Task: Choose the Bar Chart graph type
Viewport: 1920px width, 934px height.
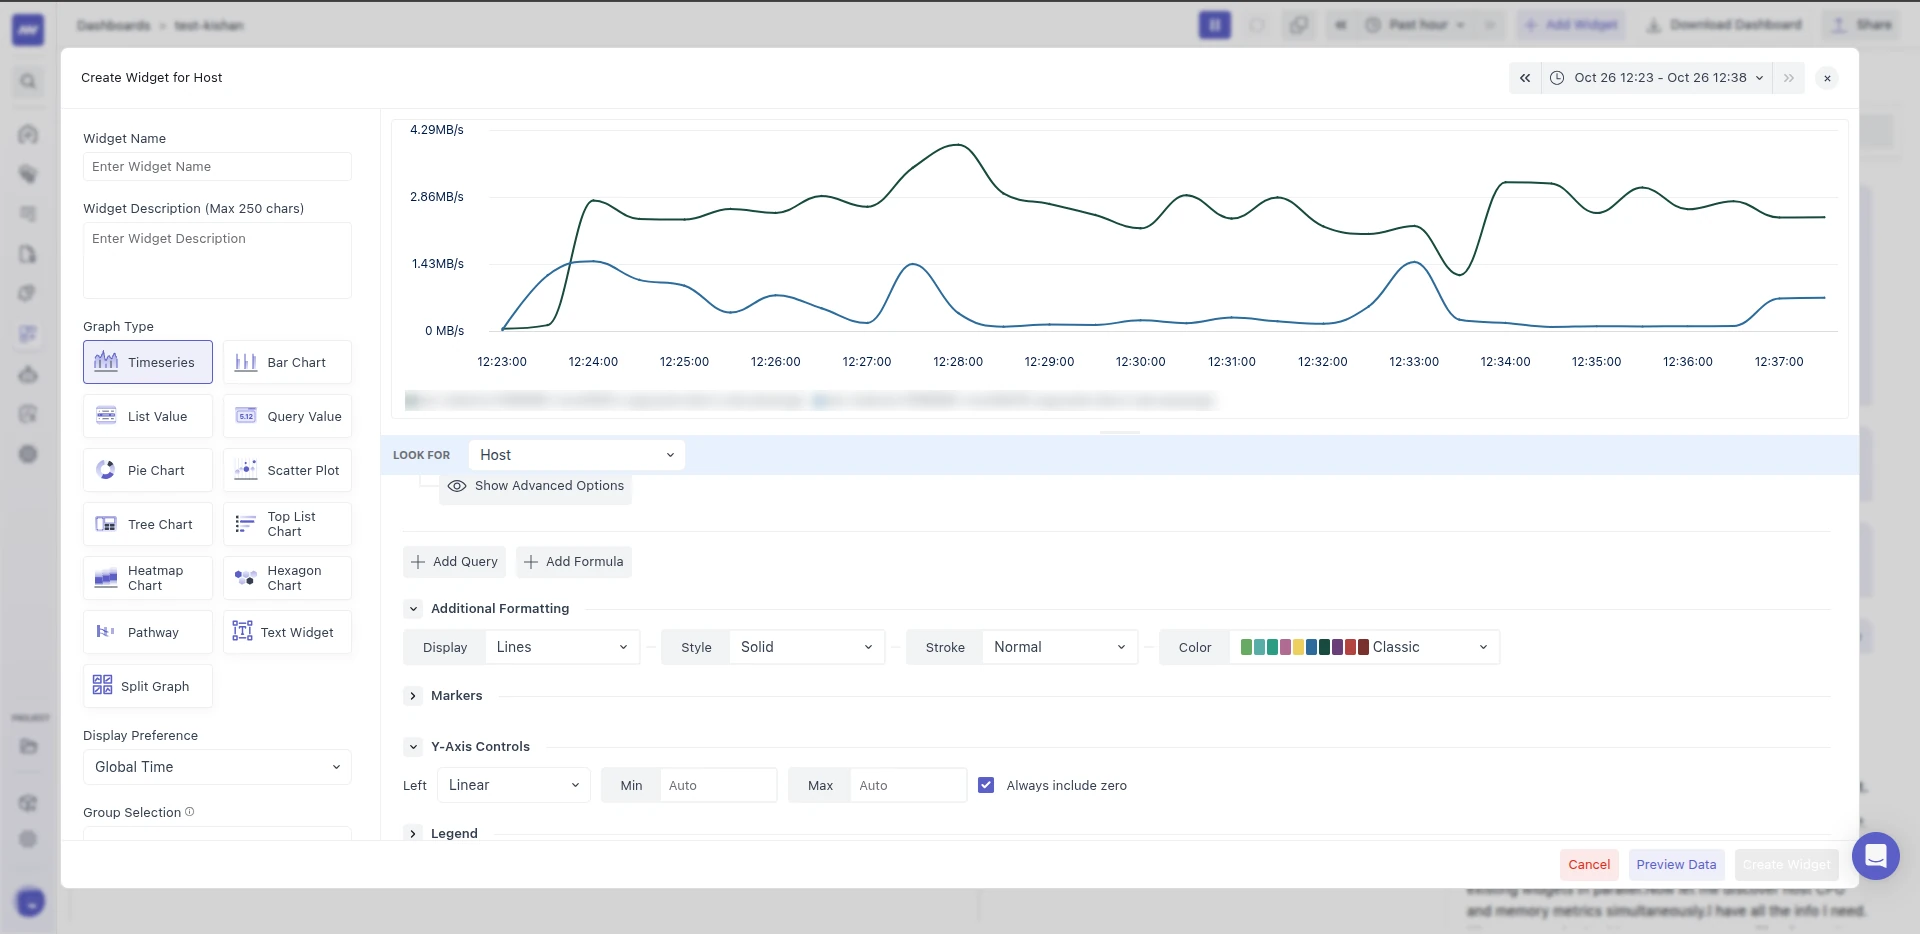Action: (x=287, y=362)
